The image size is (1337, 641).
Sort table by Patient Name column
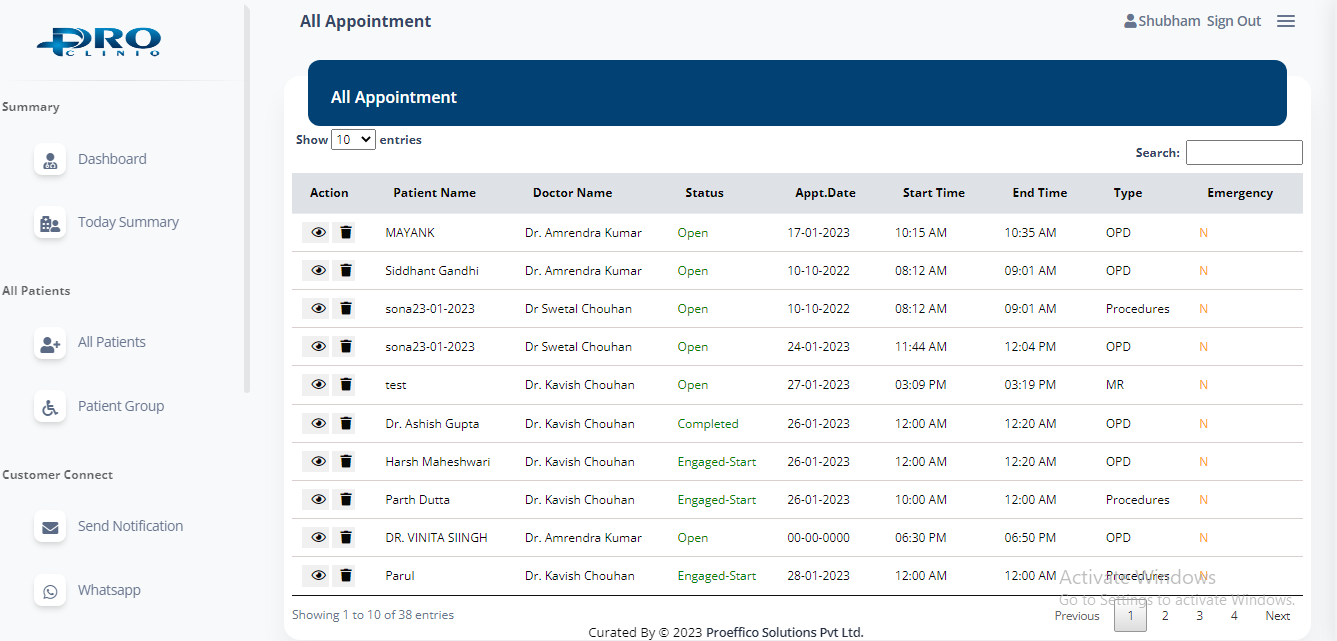pyautogui.click(x=434, y=193)
